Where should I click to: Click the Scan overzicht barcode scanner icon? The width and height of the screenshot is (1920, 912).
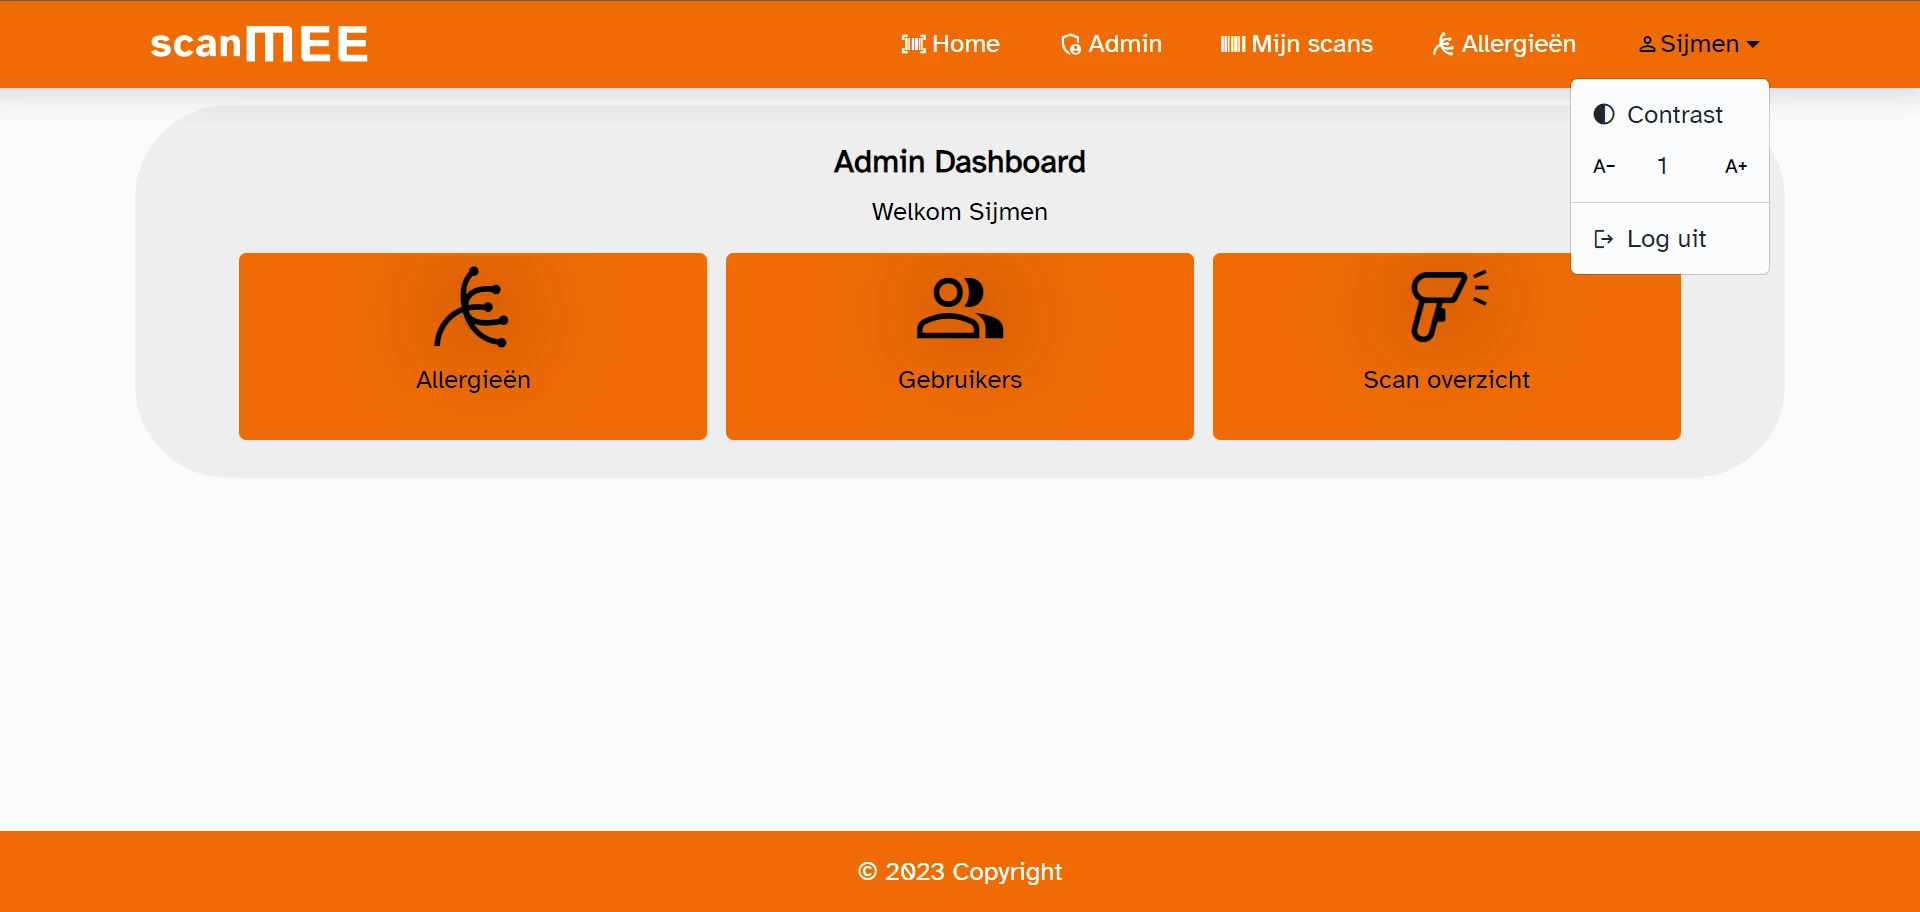tap(1445, 305)
